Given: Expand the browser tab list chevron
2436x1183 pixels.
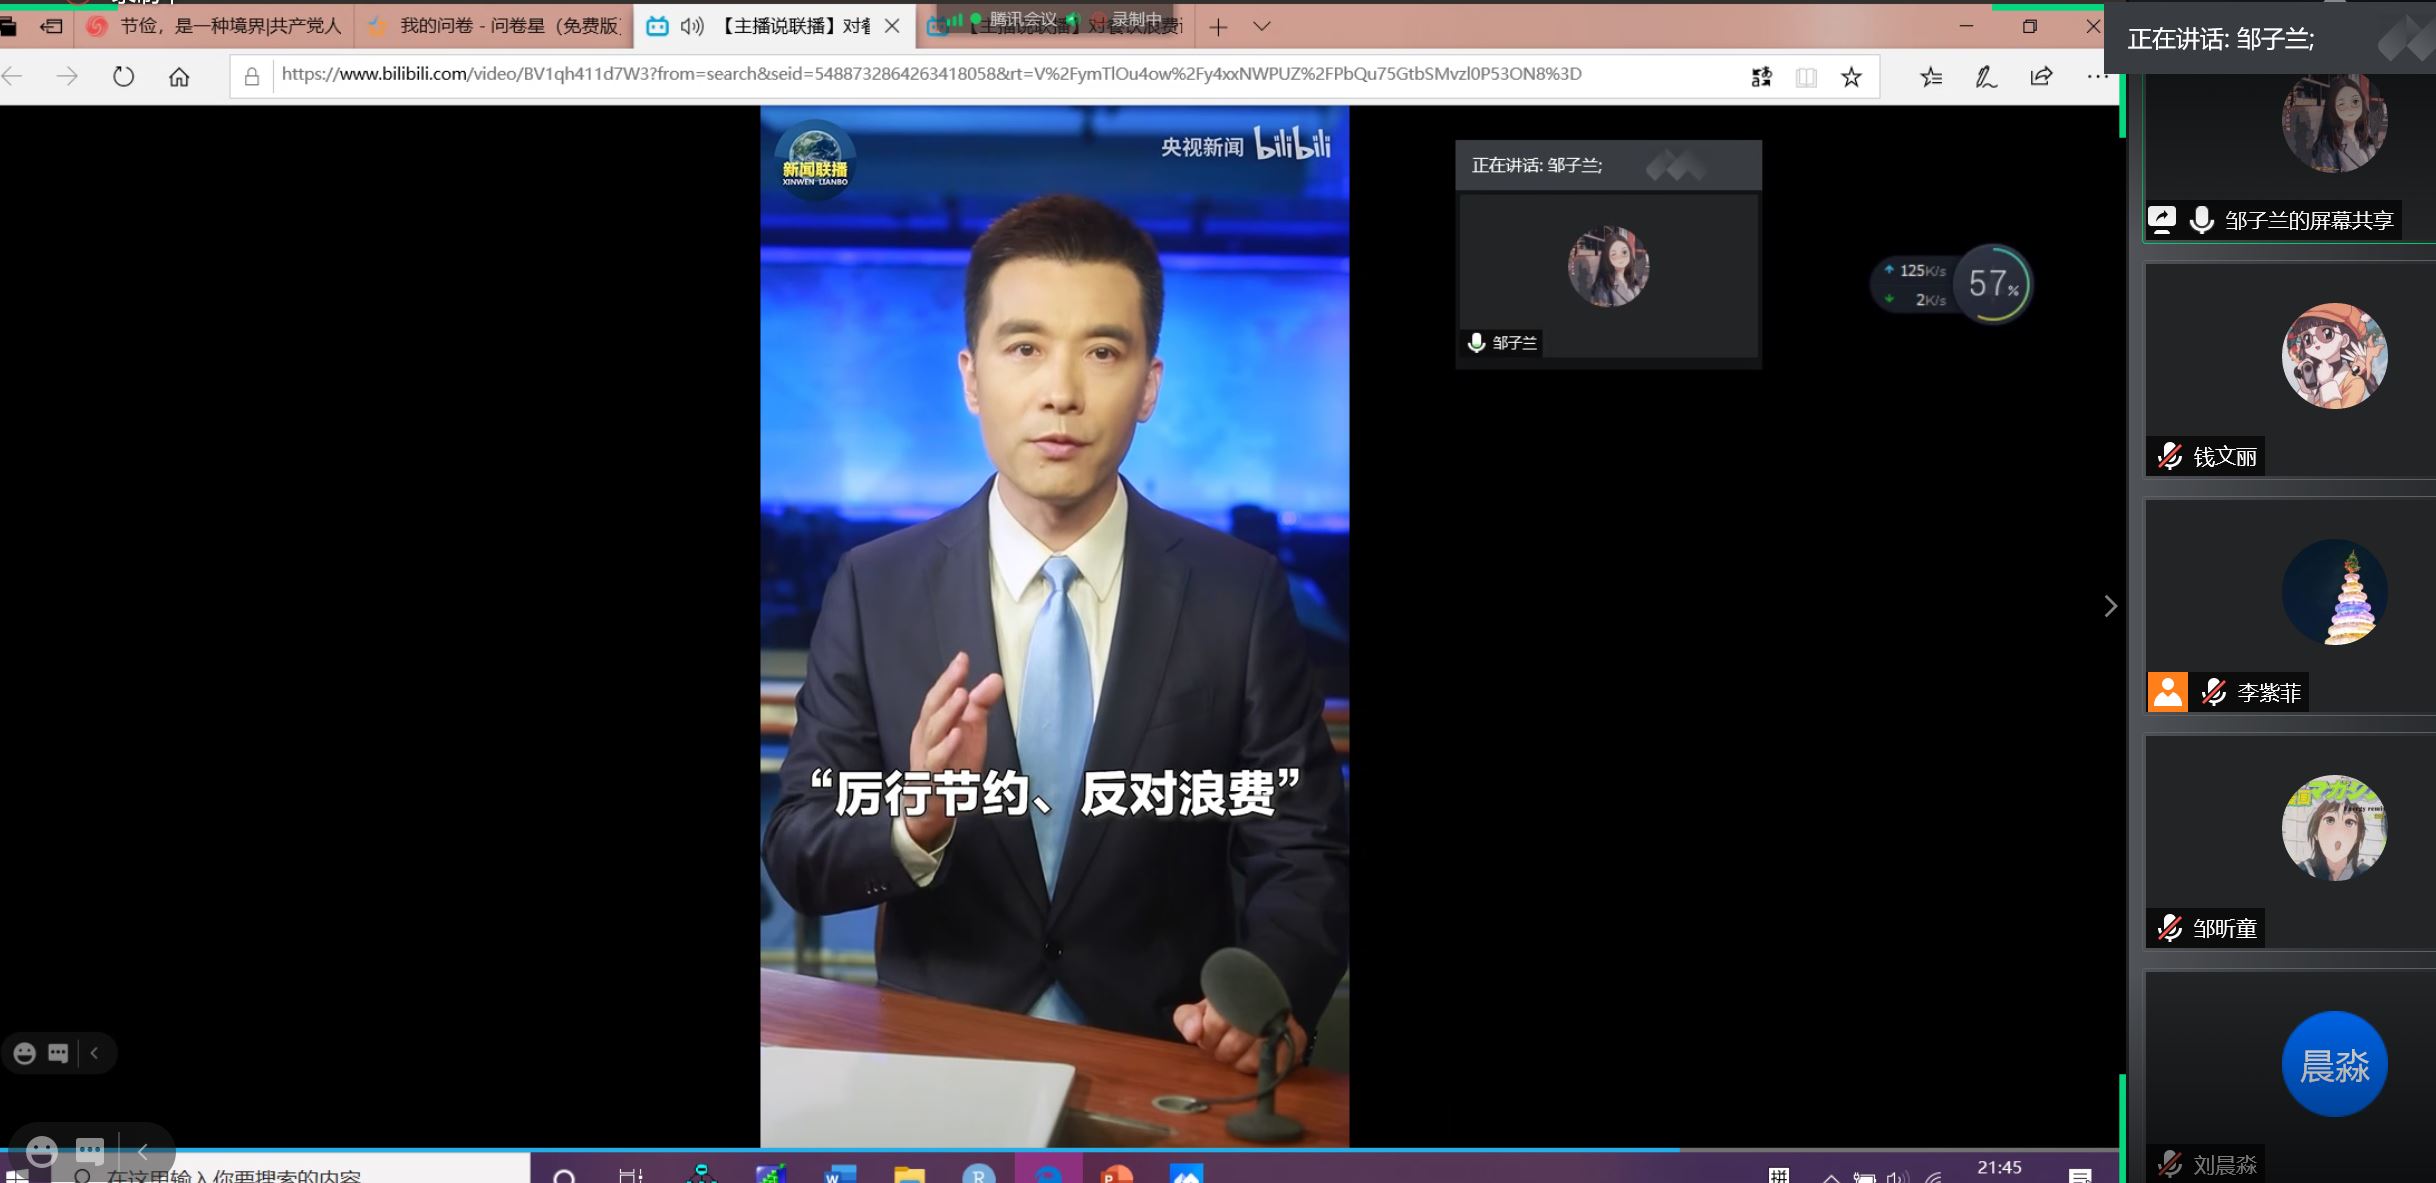Looking at the screenshot, I should pyautogui.click(x=1259, y=26).
